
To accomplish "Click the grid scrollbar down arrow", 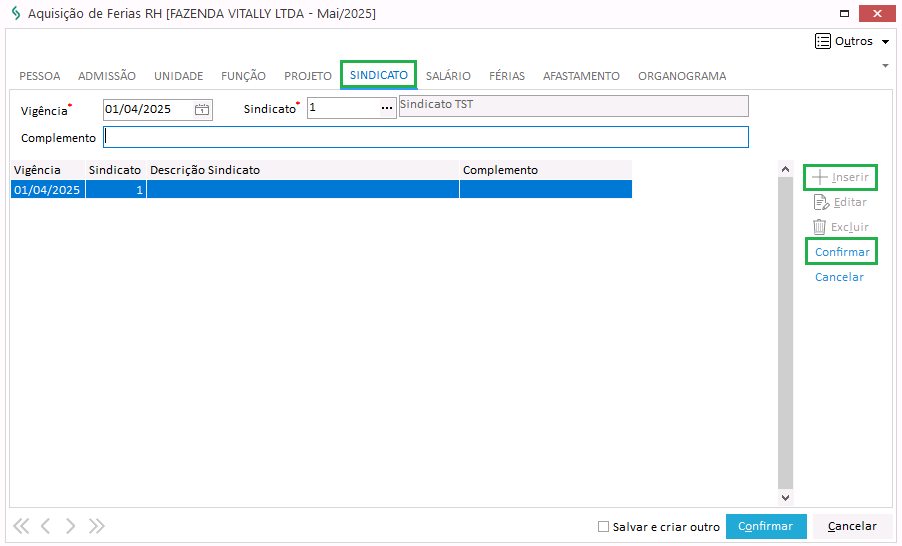I will click(x=785, y=498).
